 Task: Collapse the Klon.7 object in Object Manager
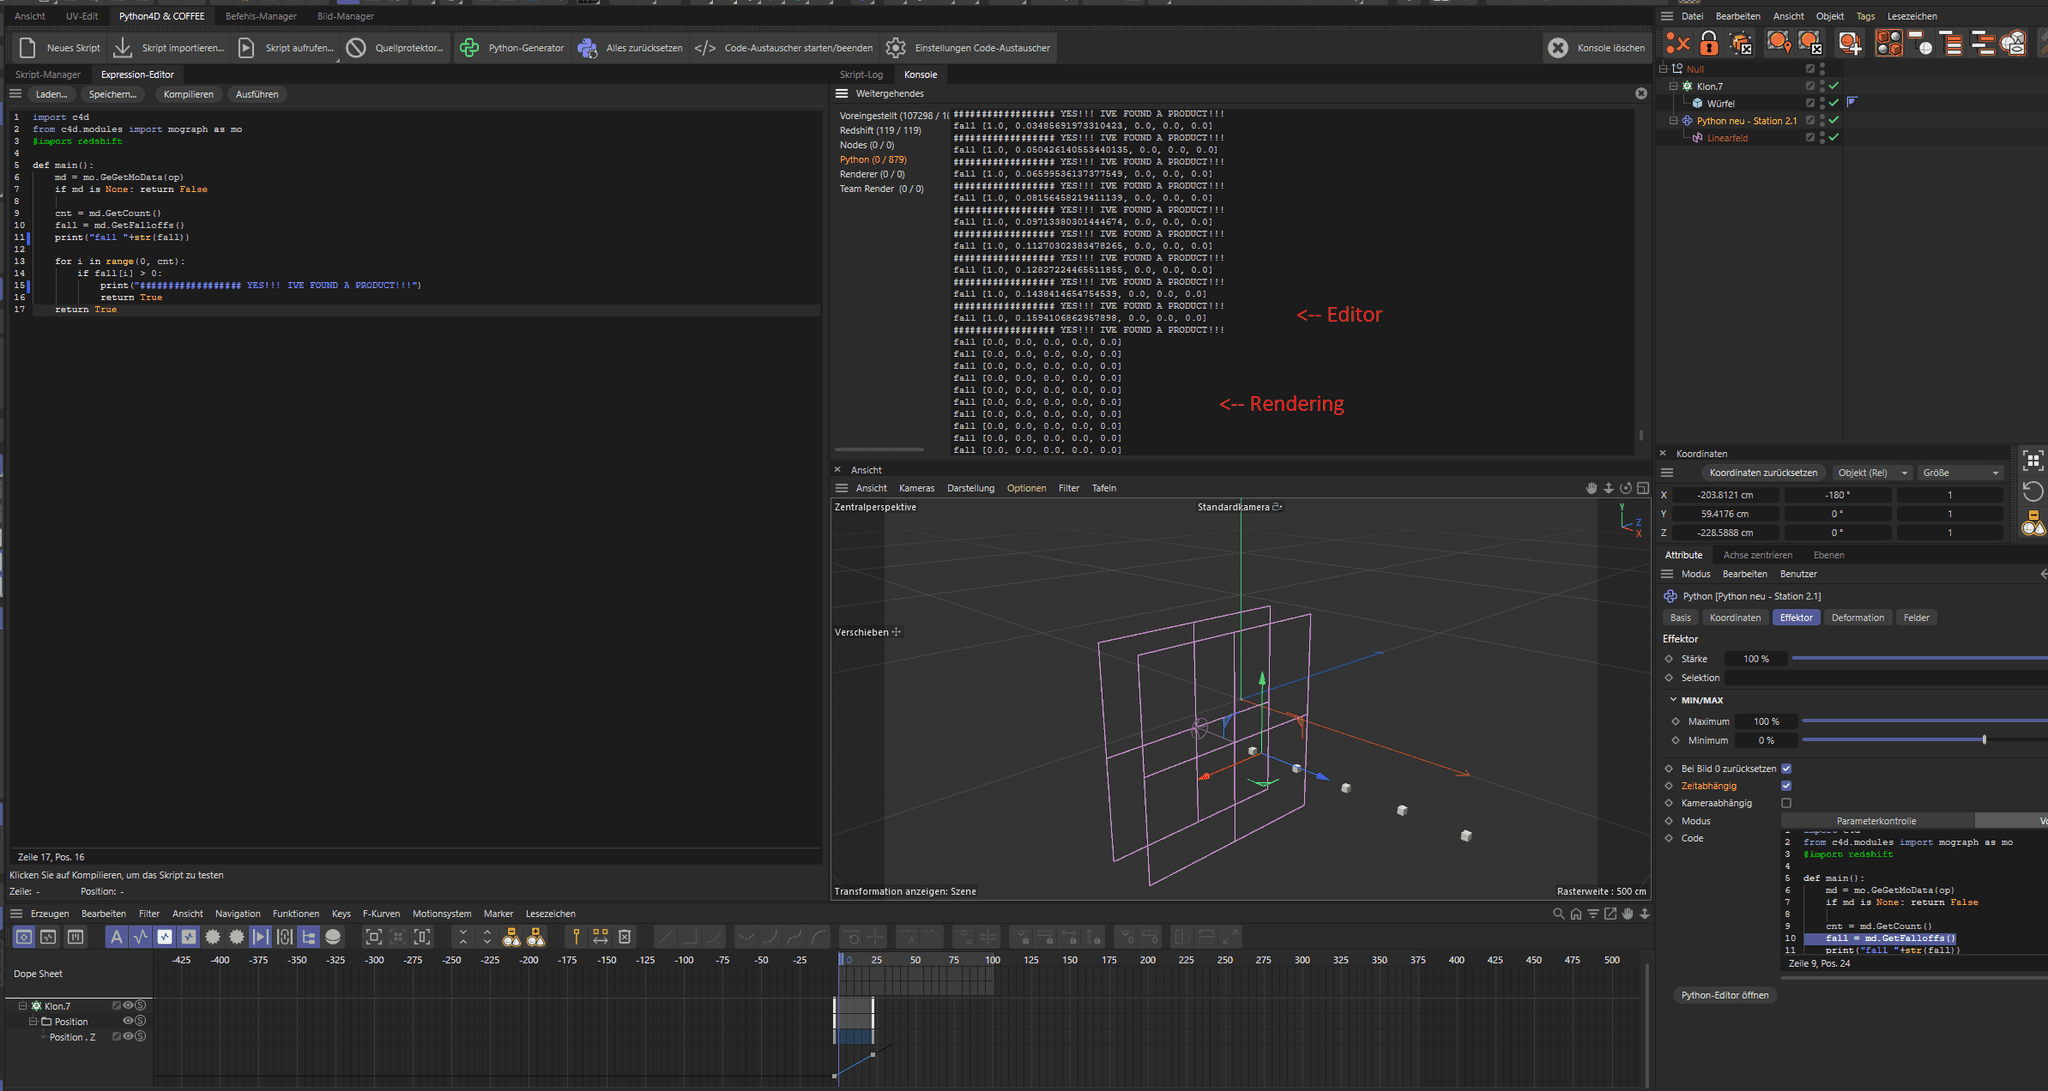1673,86
